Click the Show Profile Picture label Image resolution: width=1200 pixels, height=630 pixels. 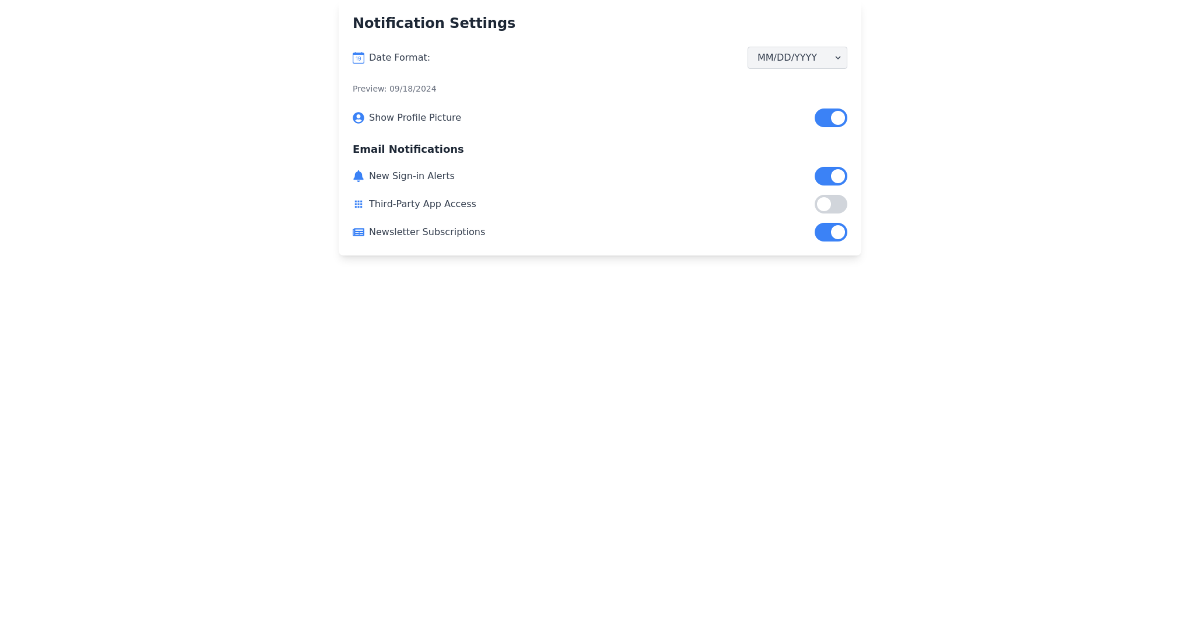pyautogui.click(x=415, y=117)
